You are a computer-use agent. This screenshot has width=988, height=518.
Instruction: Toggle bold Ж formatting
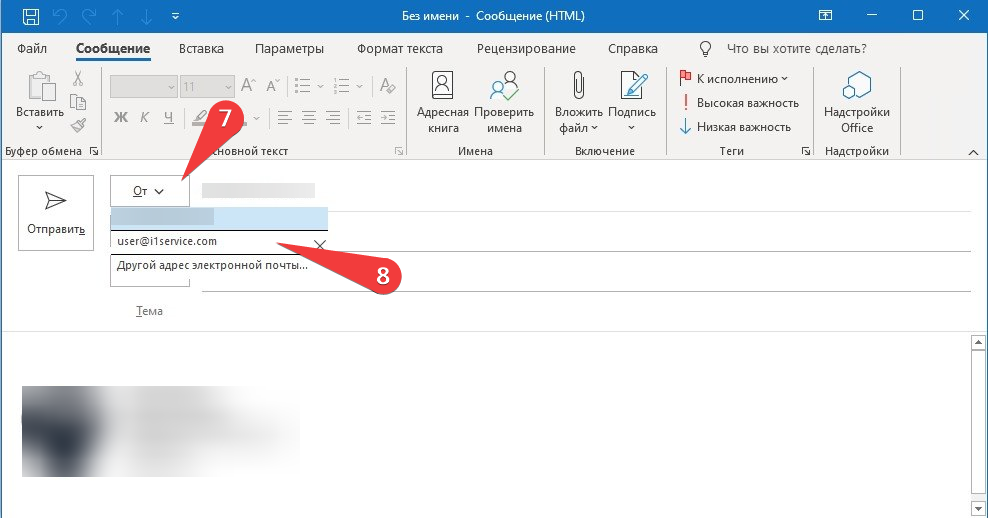[121, 117]
